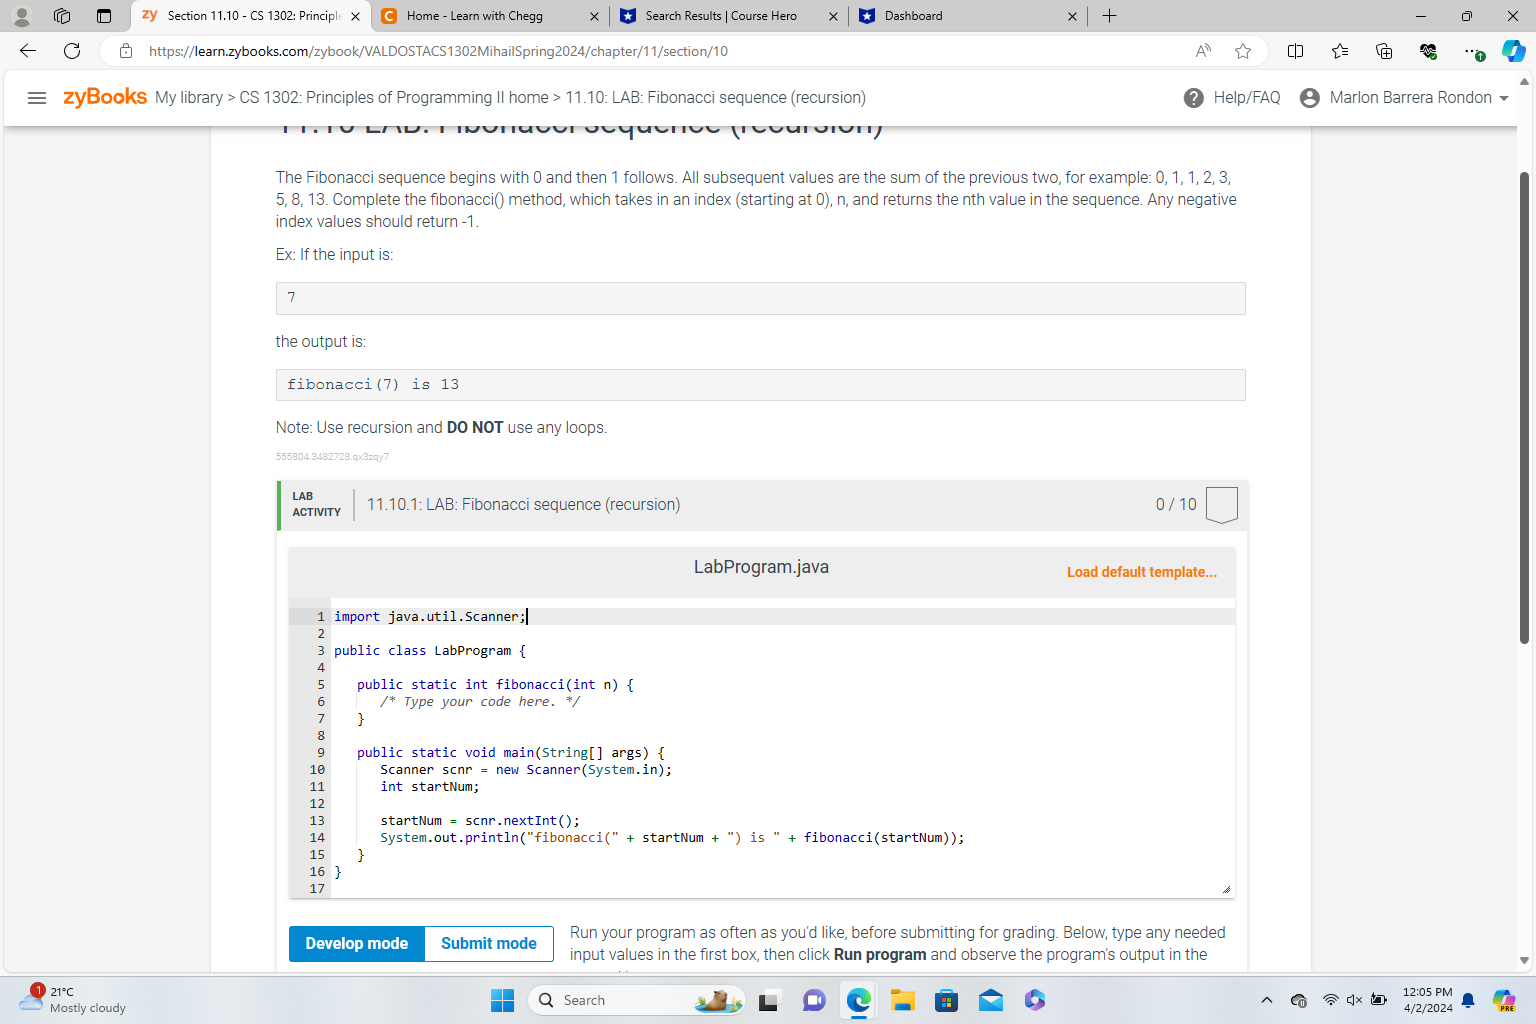
Task: Expand hidden icons in the system tray
Action: tap(1266, 999)
